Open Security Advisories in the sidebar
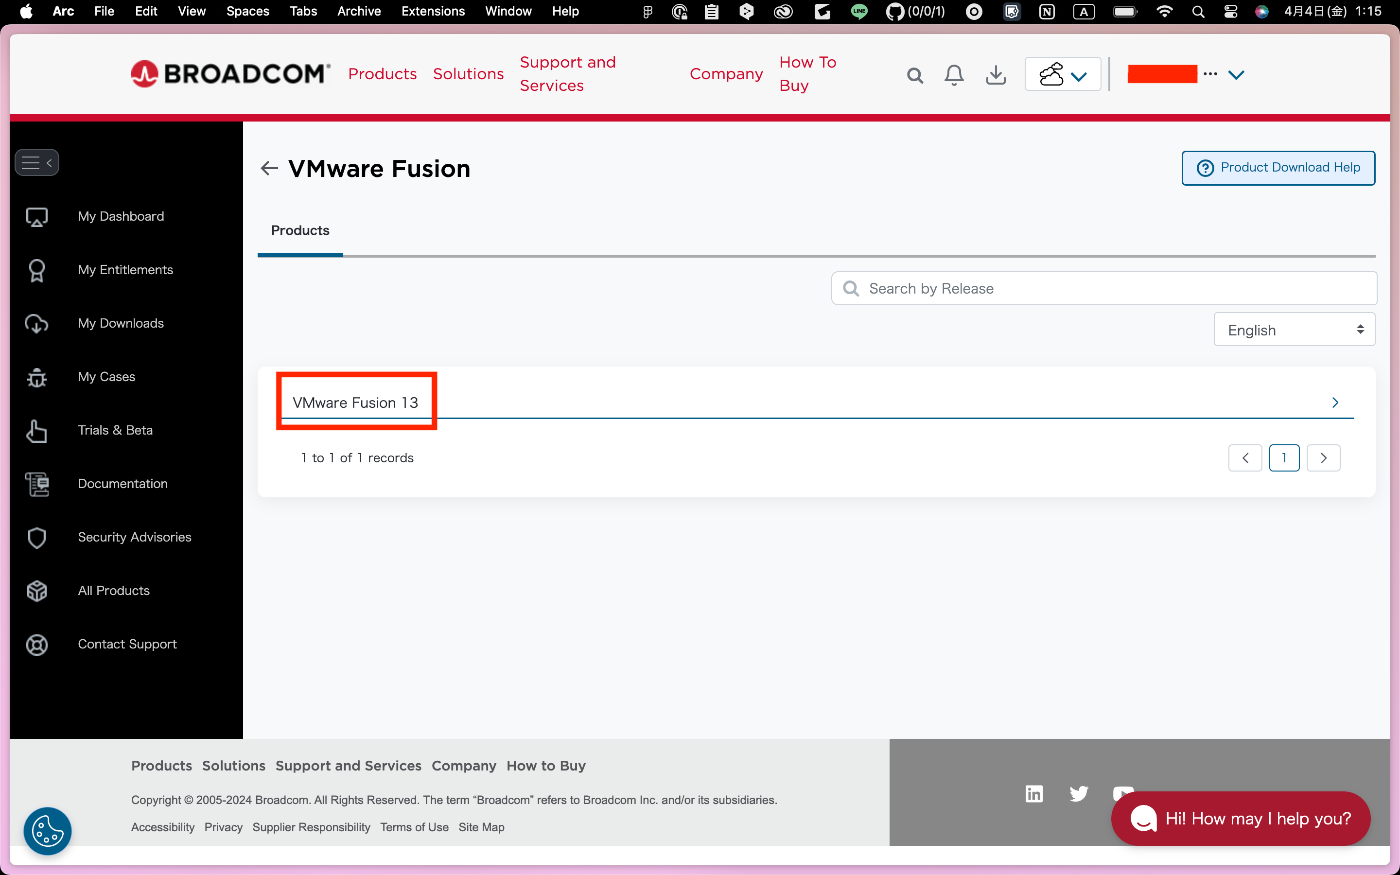 (135, 538)
